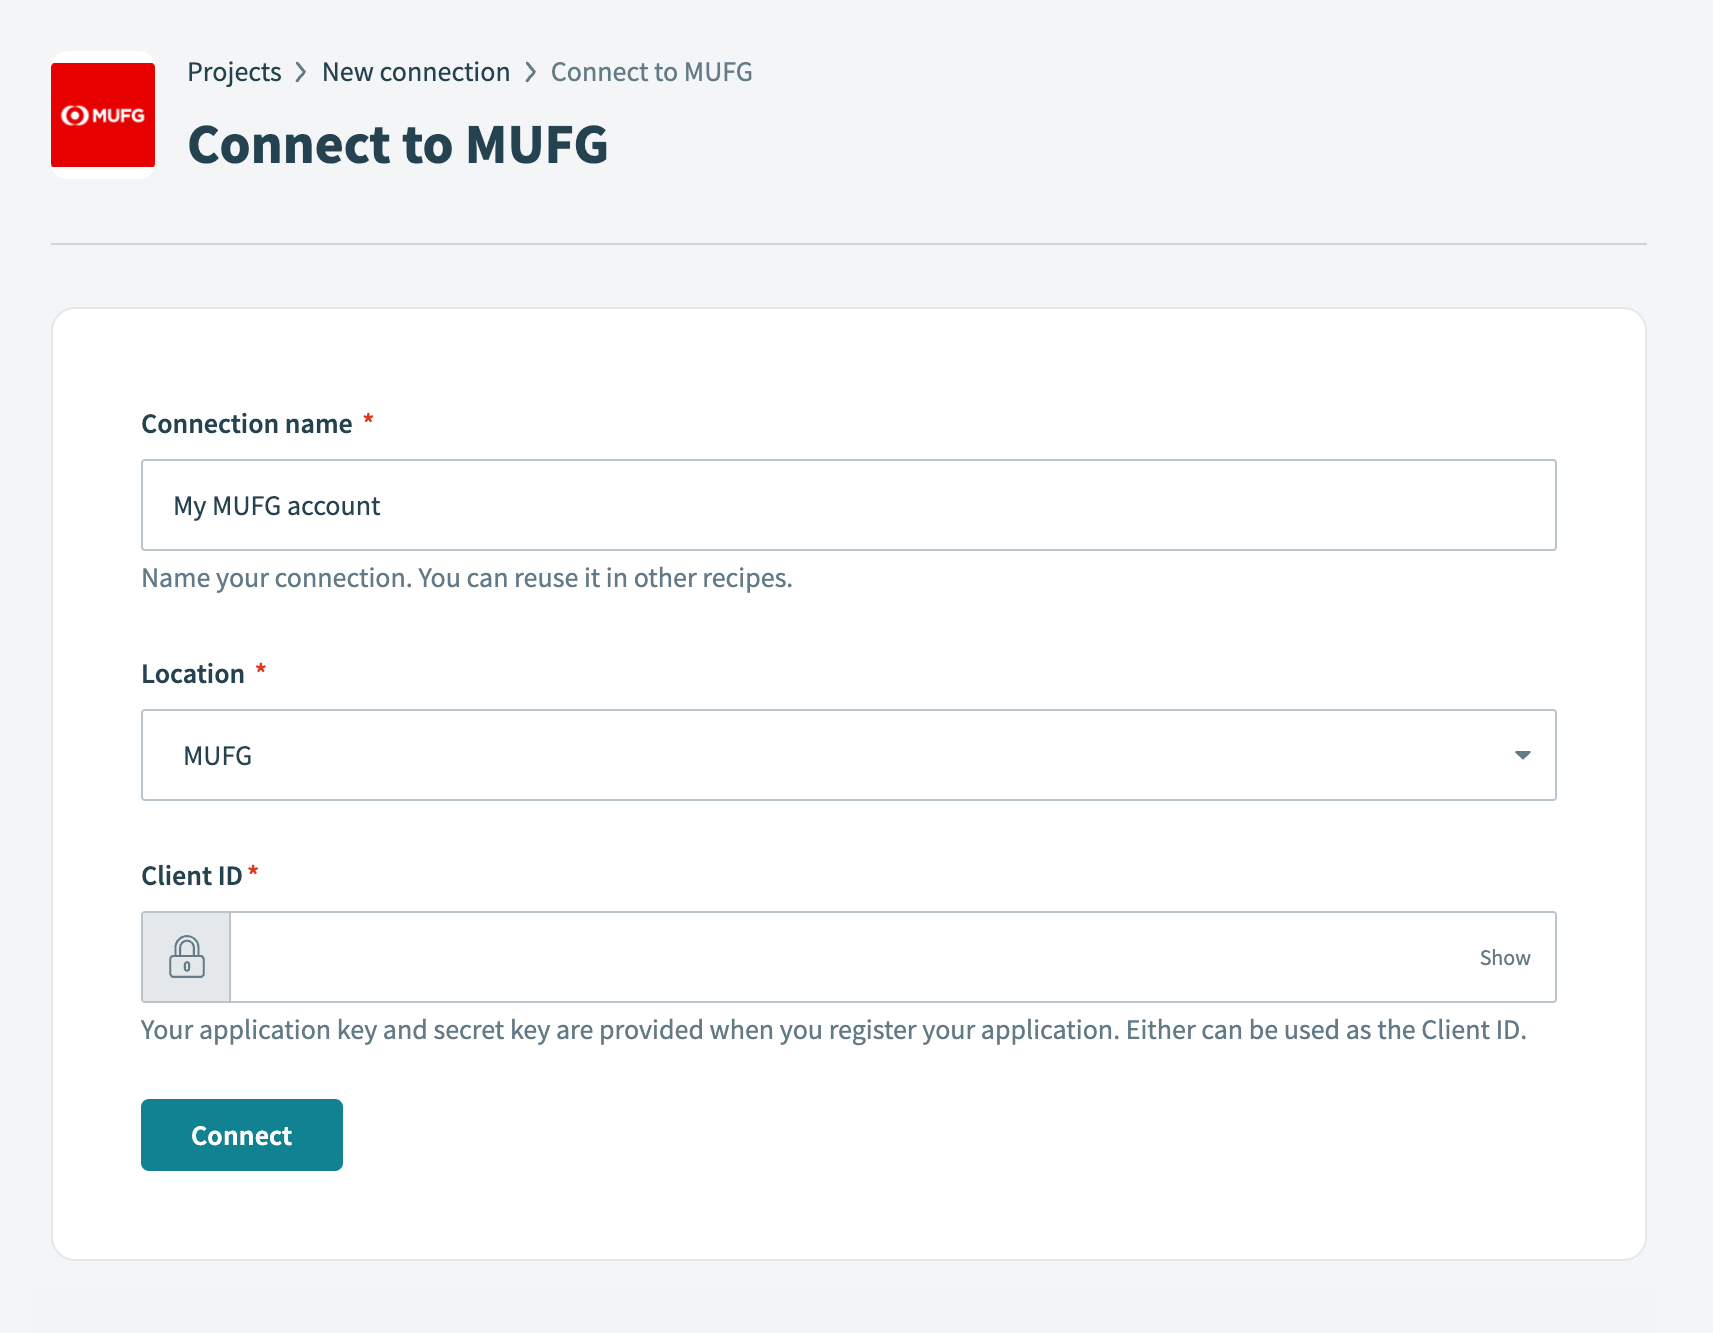The image size is (1713, 1333).
Task: Click the Location dropdown caret arrow
Action: tap(1522, 755)
